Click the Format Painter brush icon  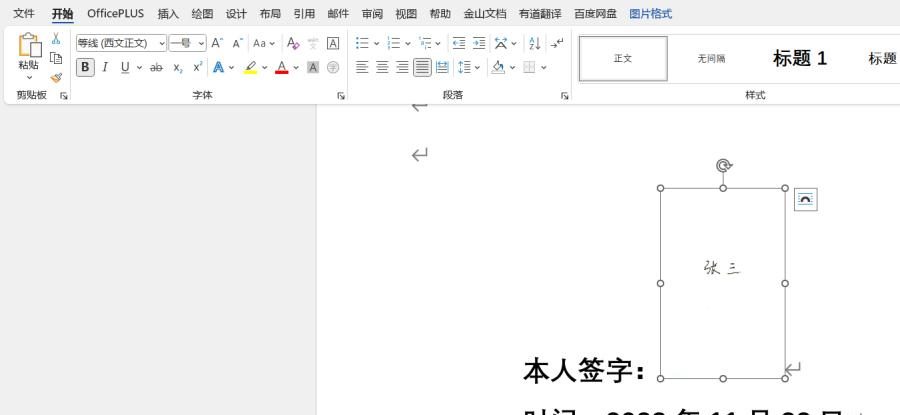(56, 77)
